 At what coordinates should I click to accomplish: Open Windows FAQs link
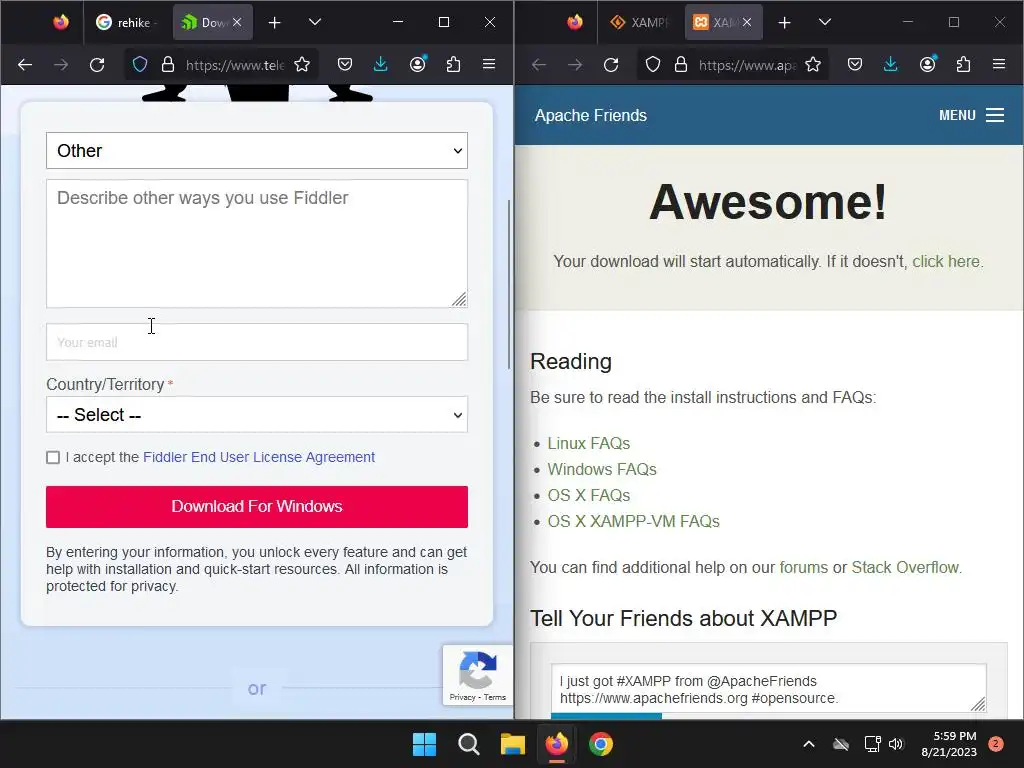point(601,470)
